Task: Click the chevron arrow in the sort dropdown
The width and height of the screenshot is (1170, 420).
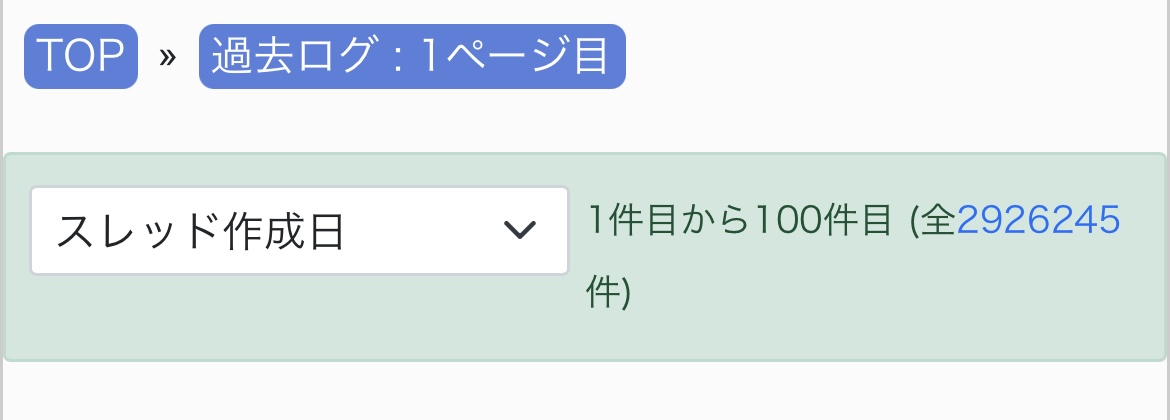Action: [518, 230]
